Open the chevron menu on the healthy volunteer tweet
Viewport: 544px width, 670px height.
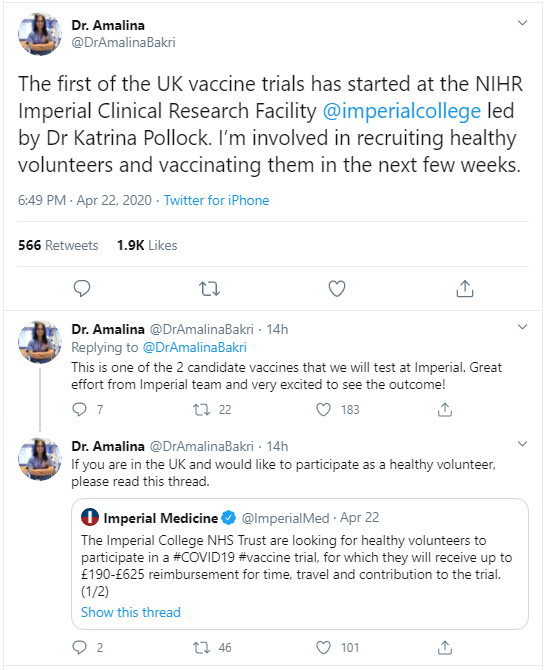(522, 444)
